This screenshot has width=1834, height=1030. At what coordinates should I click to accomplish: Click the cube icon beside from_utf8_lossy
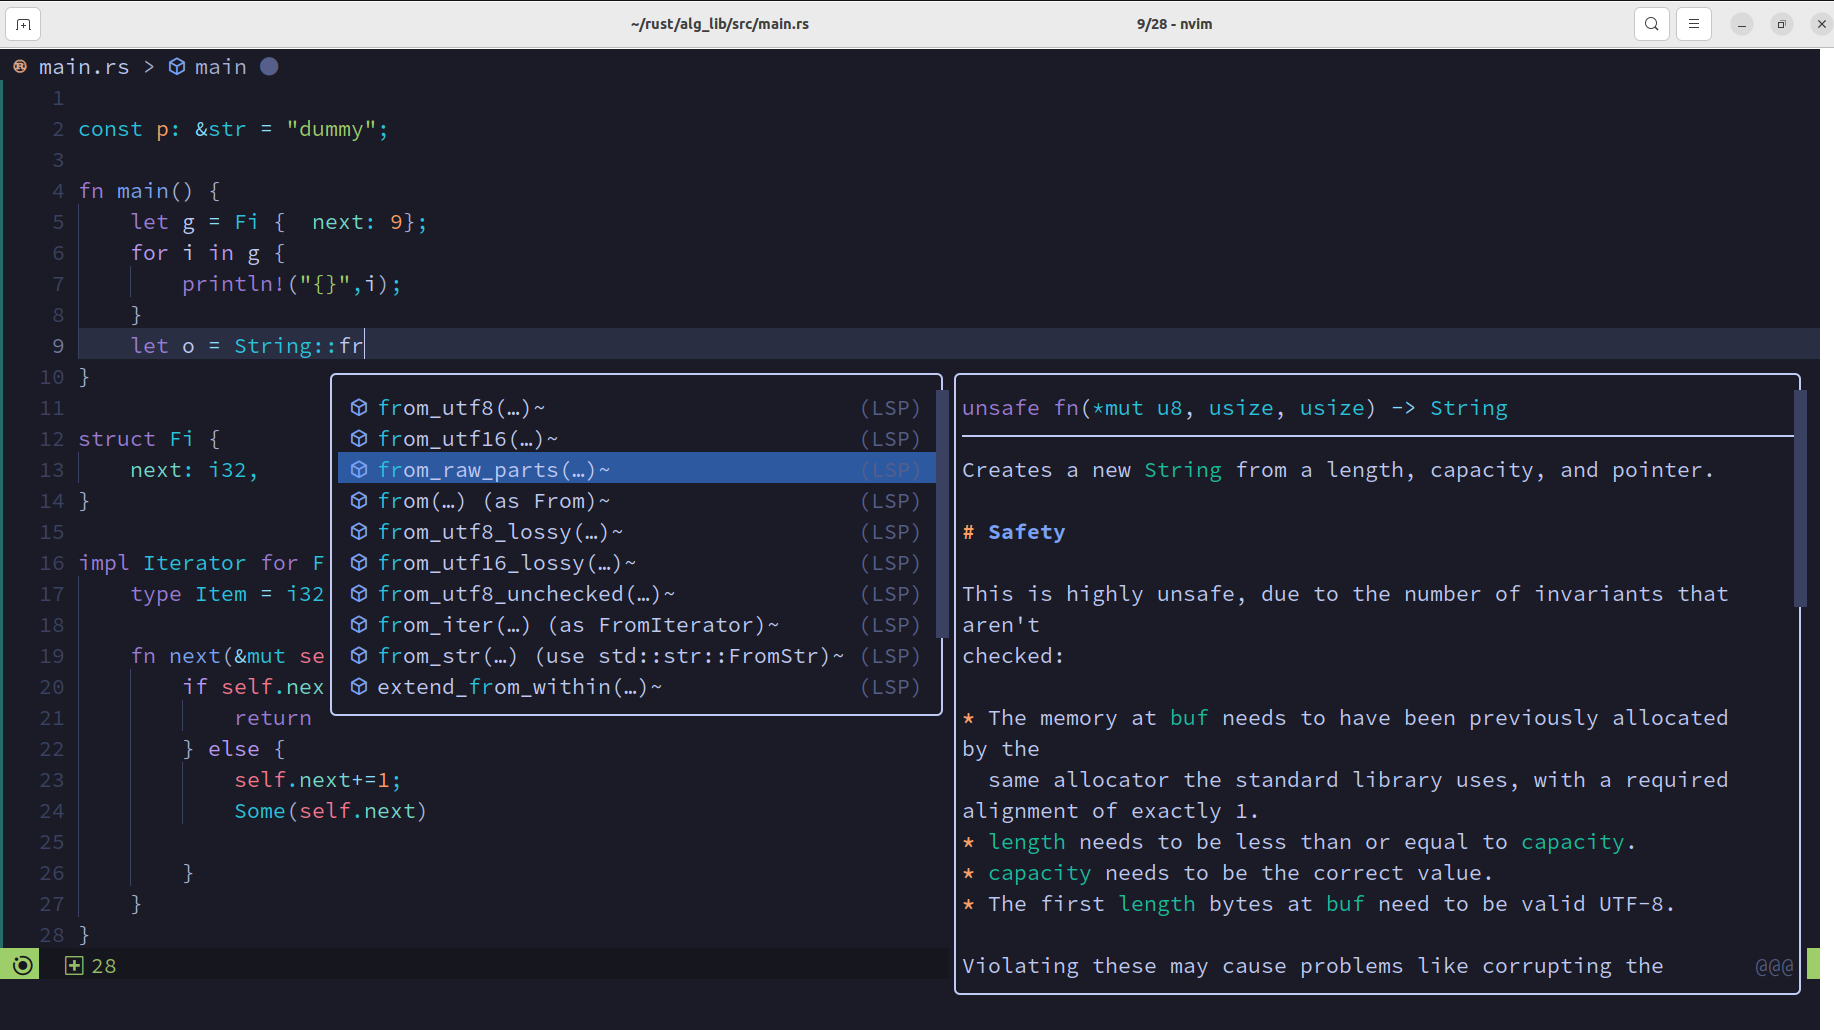(359, 531)
